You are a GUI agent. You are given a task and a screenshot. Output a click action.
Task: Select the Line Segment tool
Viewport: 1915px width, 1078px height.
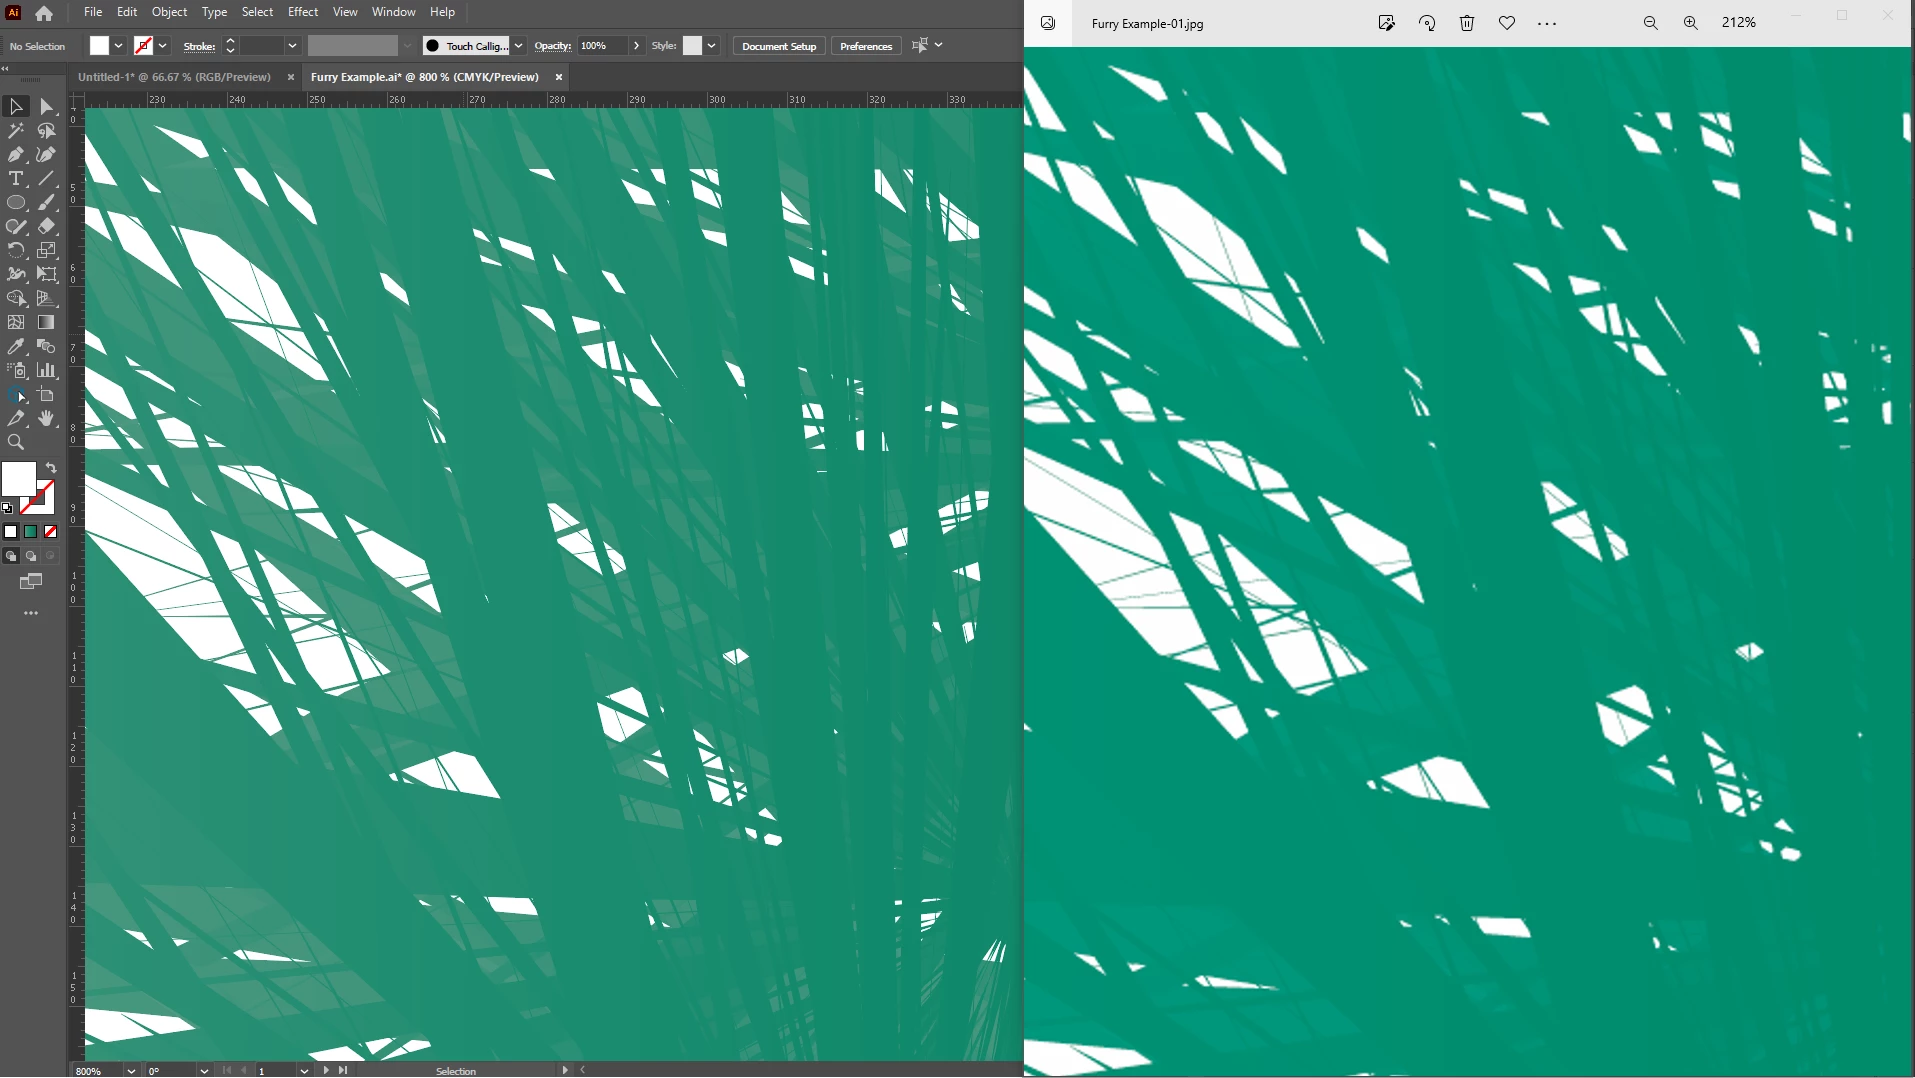[46, 179]
